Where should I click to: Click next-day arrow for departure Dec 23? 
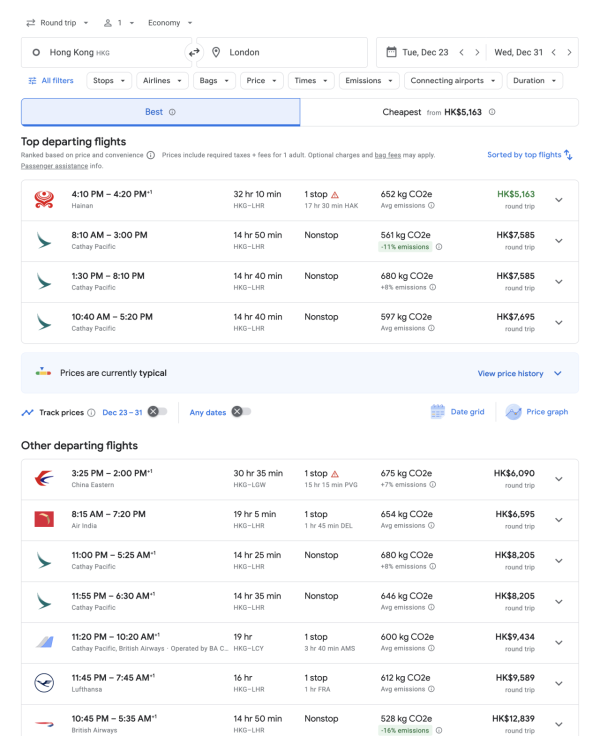tap(477, 52)
